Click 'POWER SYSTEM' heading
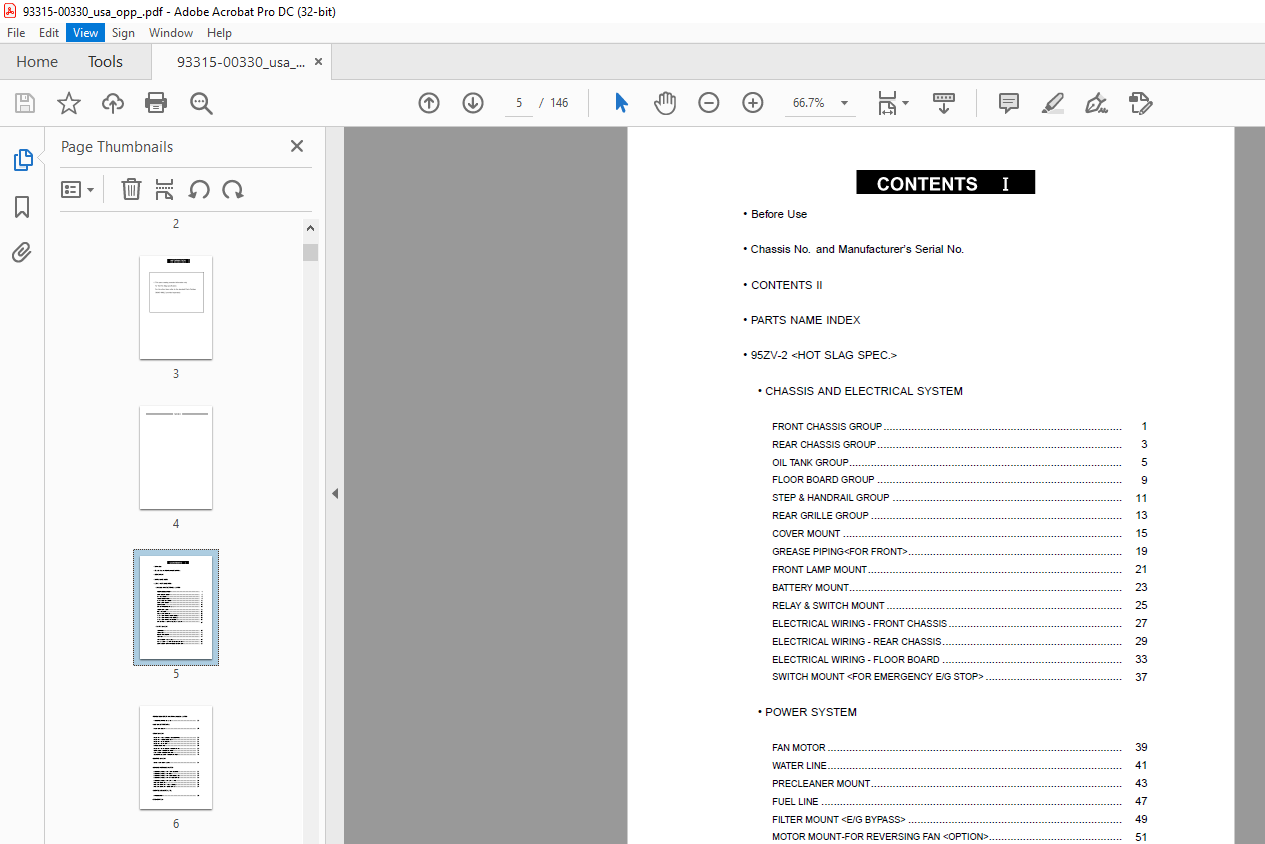The width and height of the screenshot is (1265, 844). [x=811, y=712]
